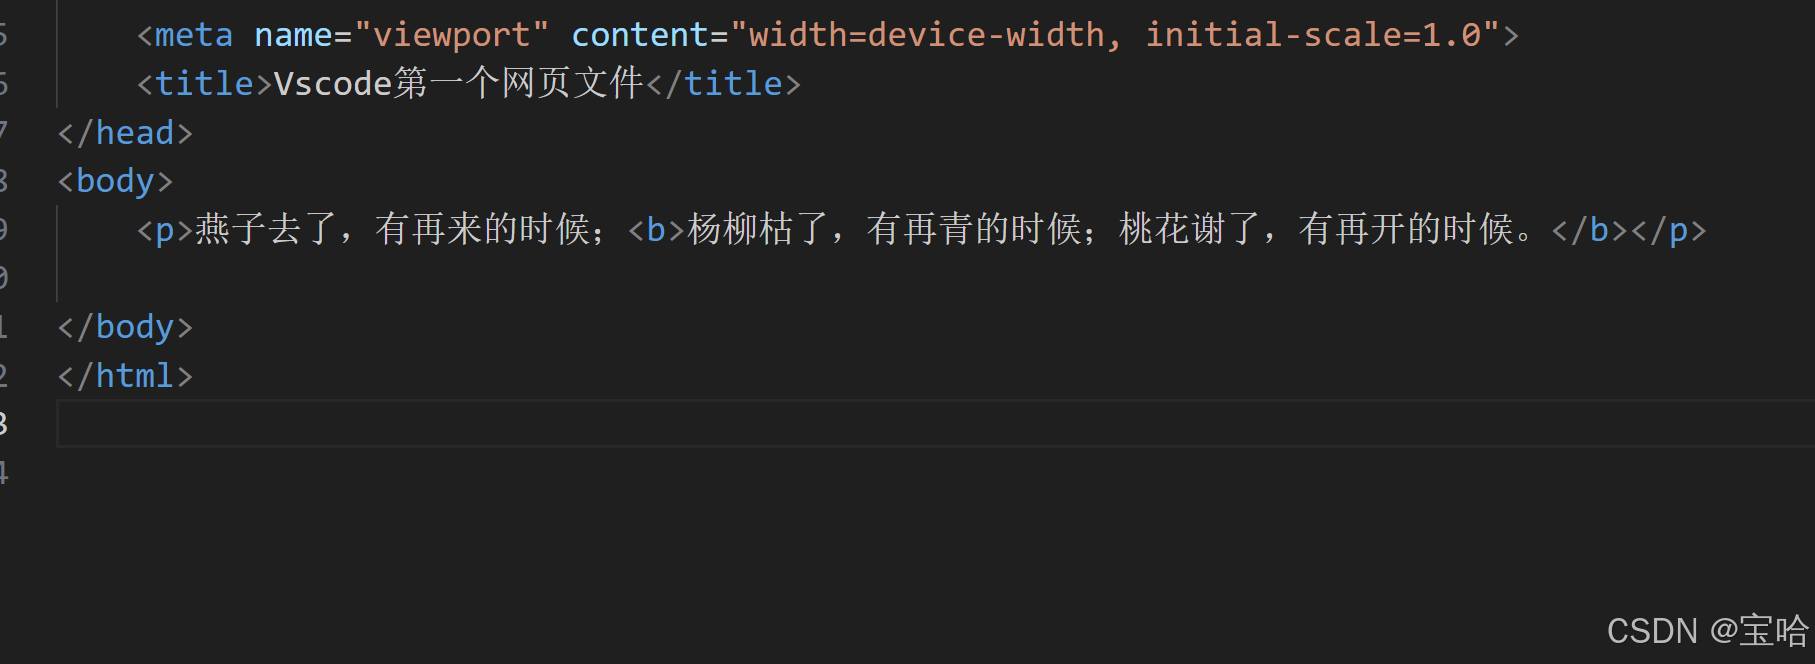Click the content attribute name

tap(640, 35)
